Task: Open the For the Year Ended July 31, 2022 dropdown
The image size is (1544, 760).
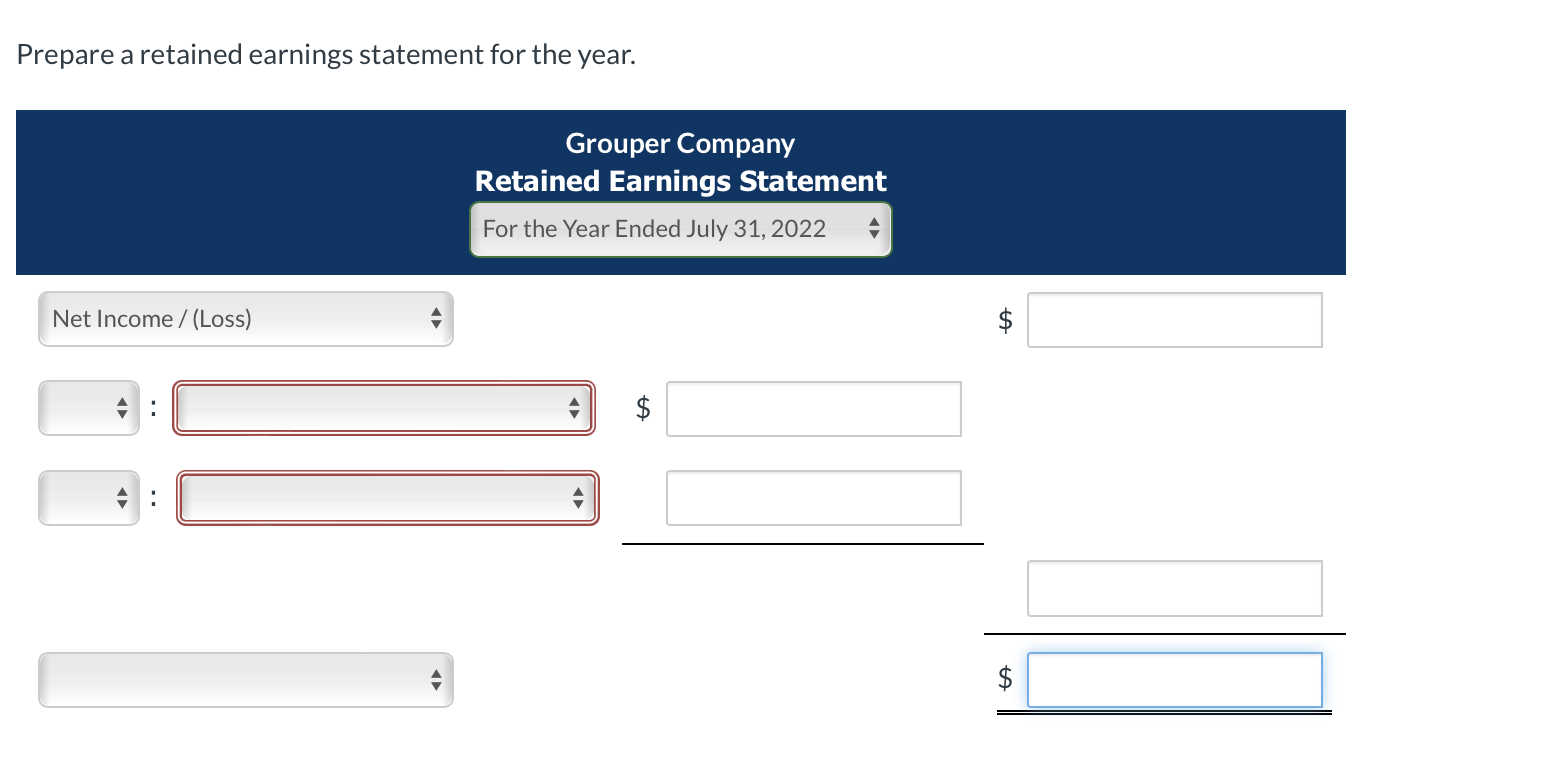Action: coord(680,229)
